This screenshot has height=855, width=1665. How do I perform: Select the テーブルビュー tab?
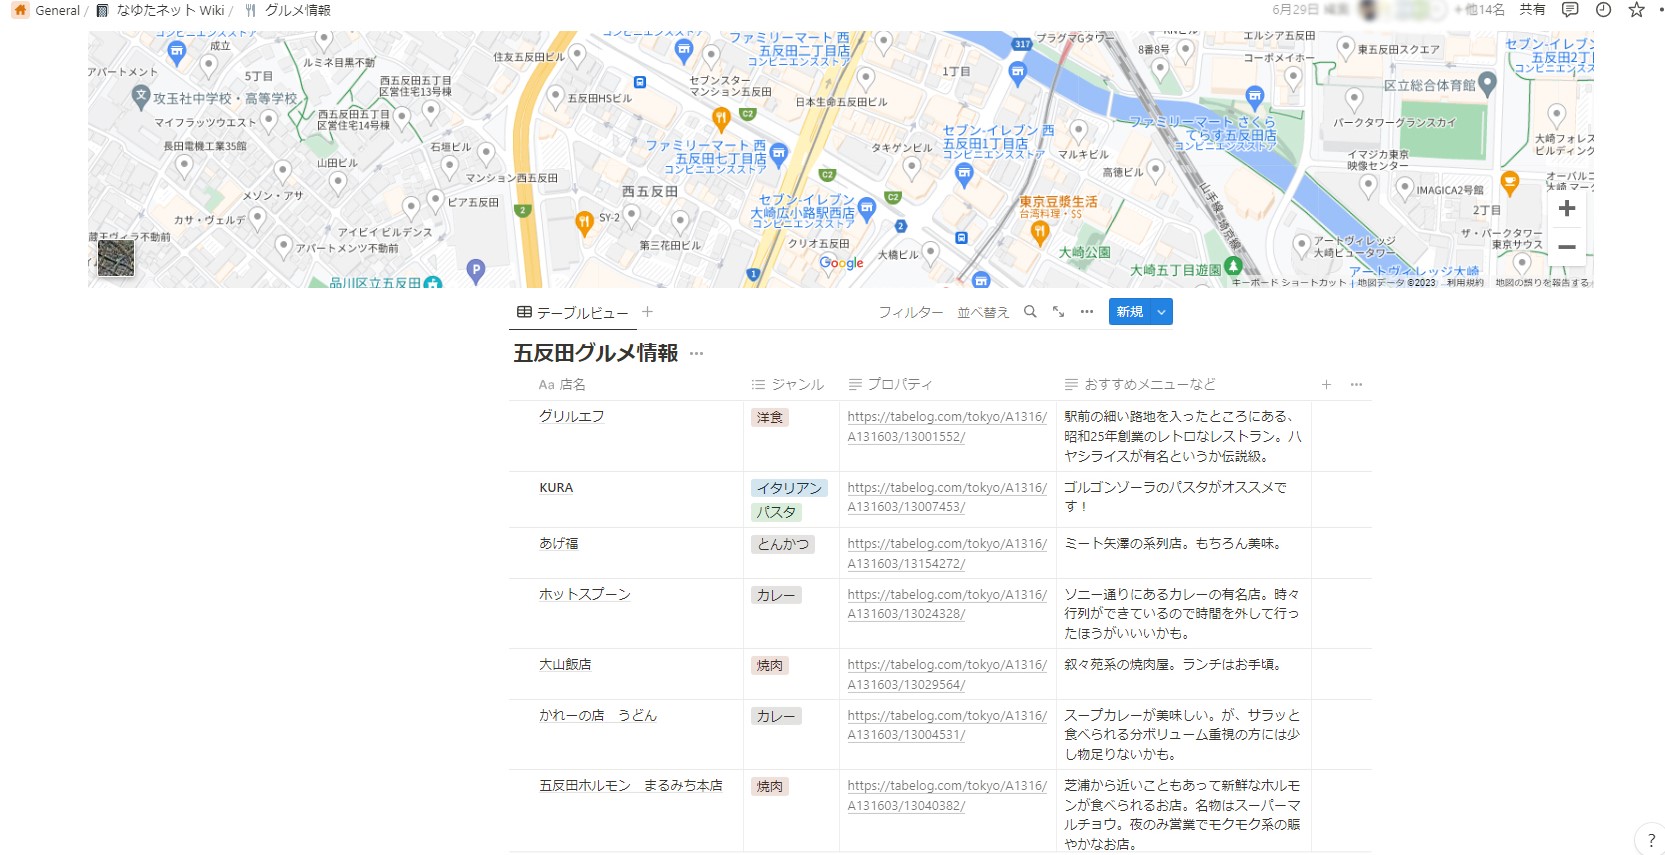tap(572, 313)
